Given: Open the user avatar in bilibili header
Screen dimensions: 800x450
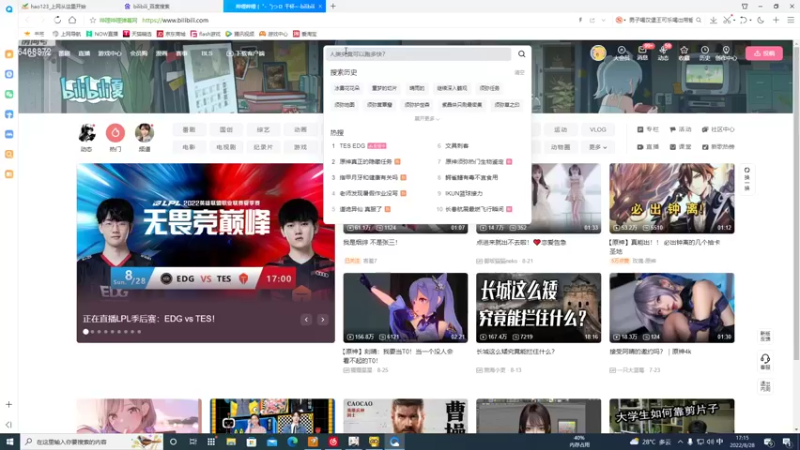Looking at the screenshot, I should pos(598,53).
